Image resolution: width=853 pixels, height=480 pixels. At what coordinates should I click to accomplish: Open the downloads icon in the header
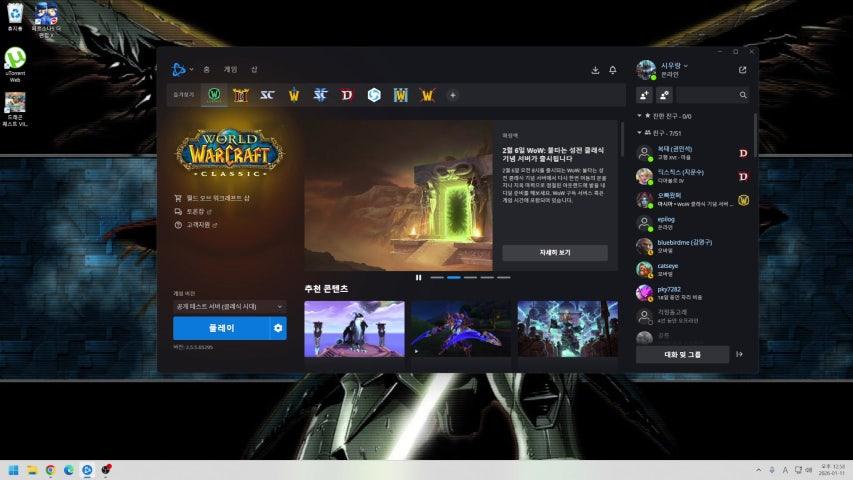coord(595,70)
